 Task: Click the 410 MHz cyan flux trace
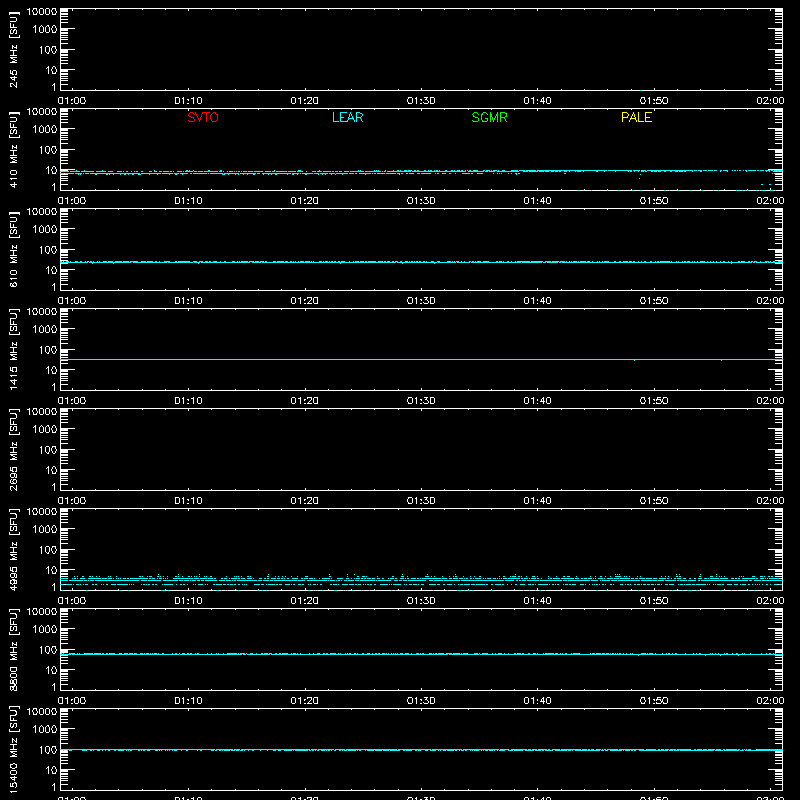click(x=421, y=172)
